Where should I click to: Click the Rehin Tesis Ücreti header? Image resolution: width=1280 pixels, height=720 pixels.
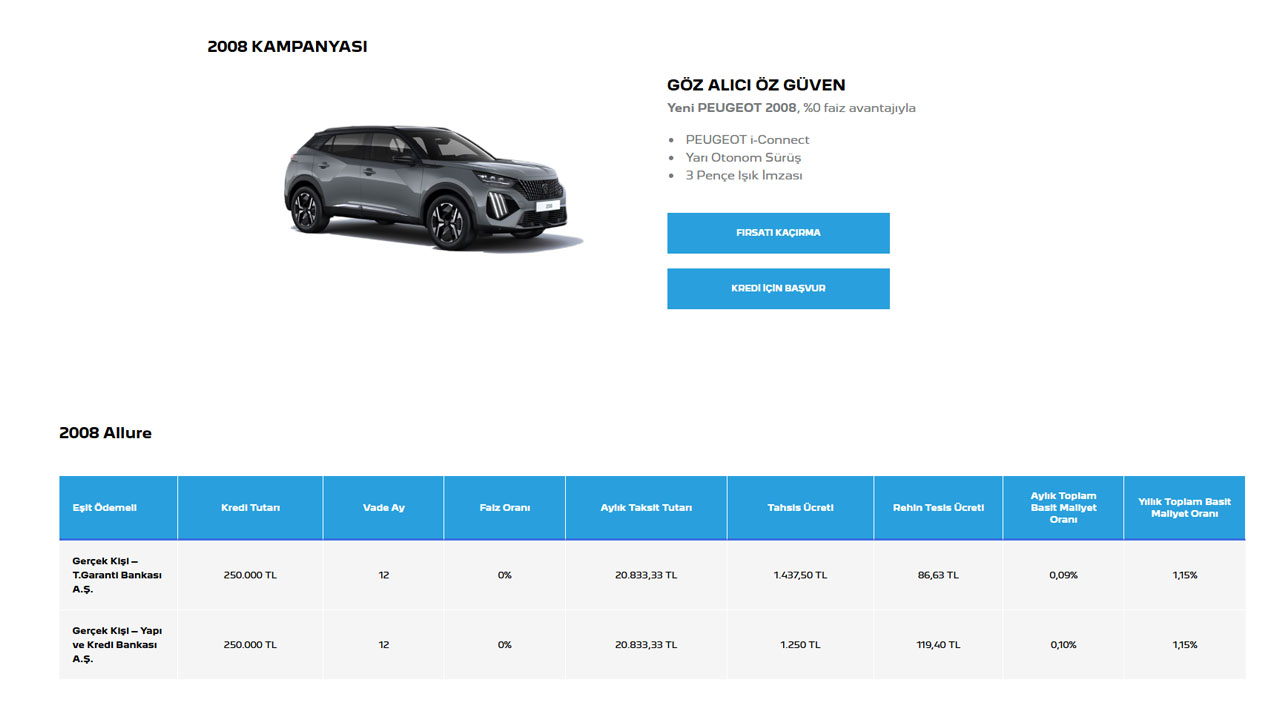point(938,508)
